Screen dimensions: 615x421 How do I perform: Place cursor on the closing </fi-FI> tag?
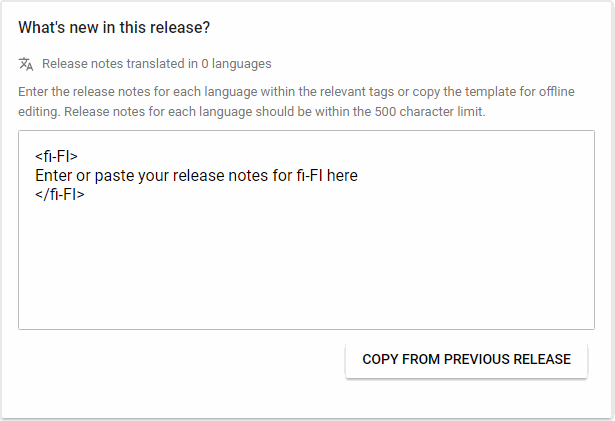coord(59,195)
